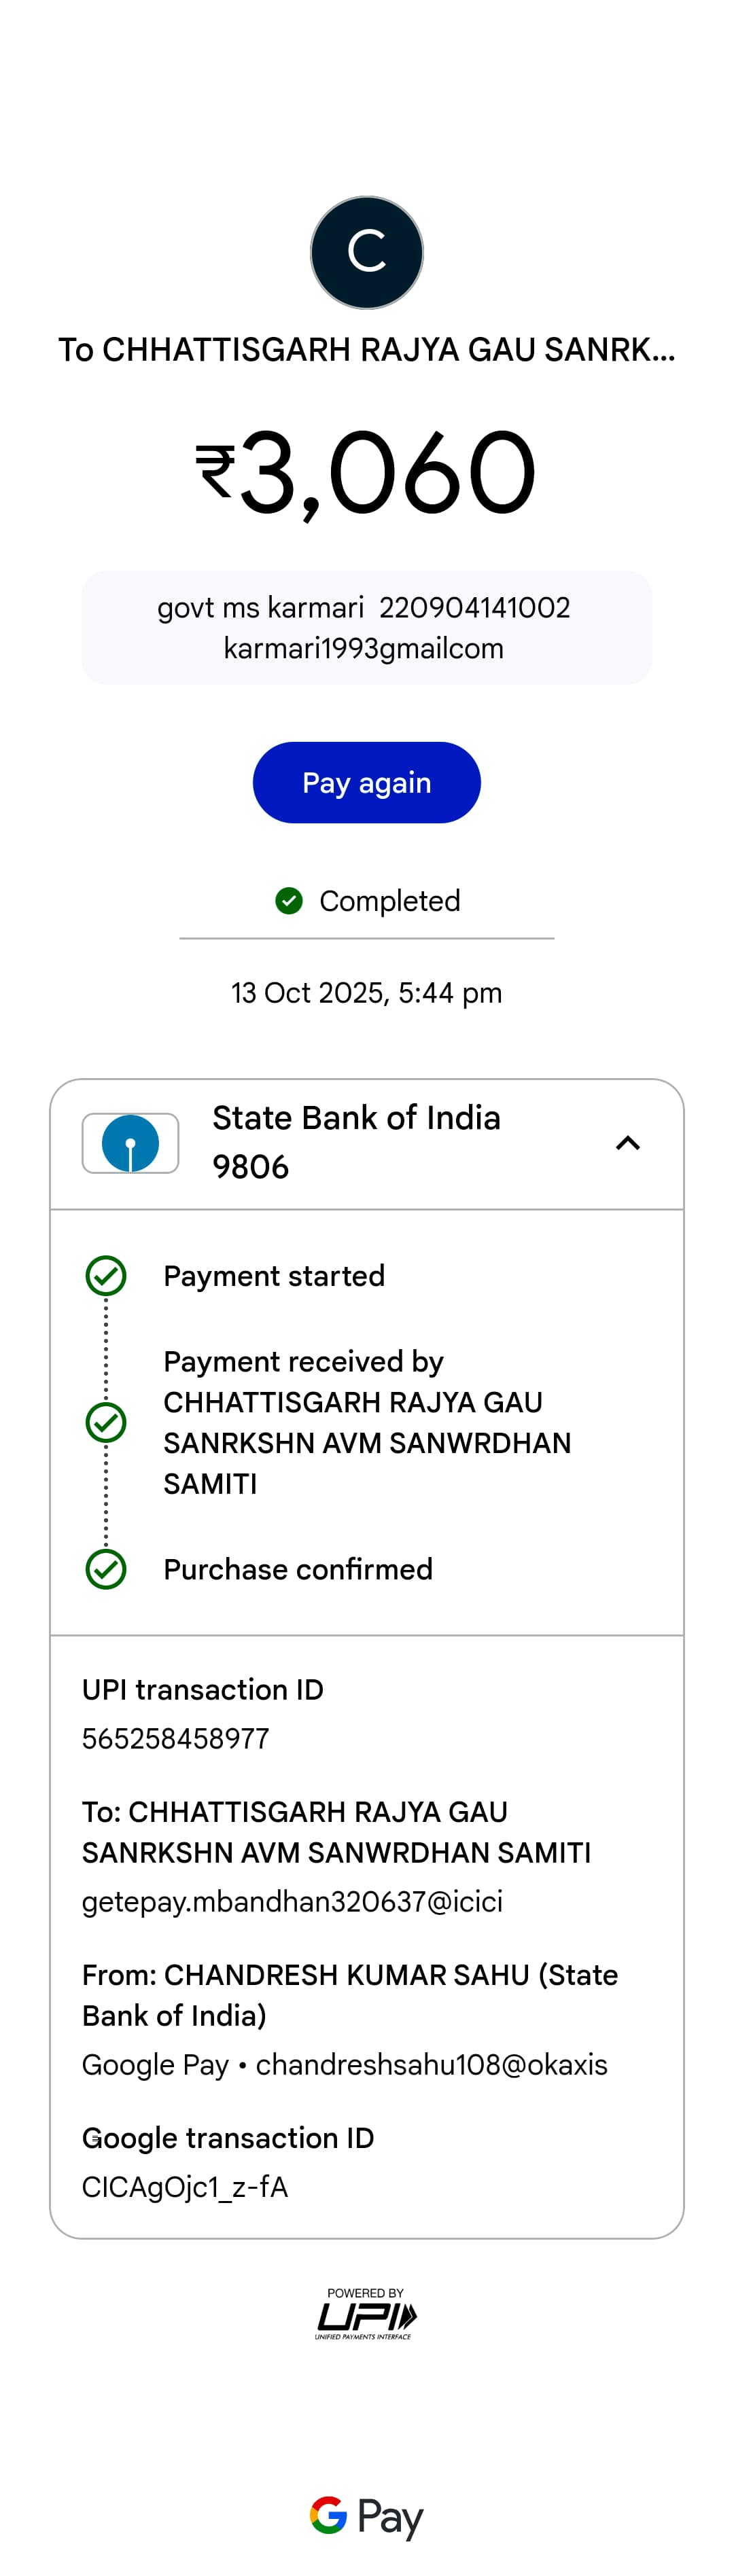Click the recipient avatar with letter C

point(366,252)
